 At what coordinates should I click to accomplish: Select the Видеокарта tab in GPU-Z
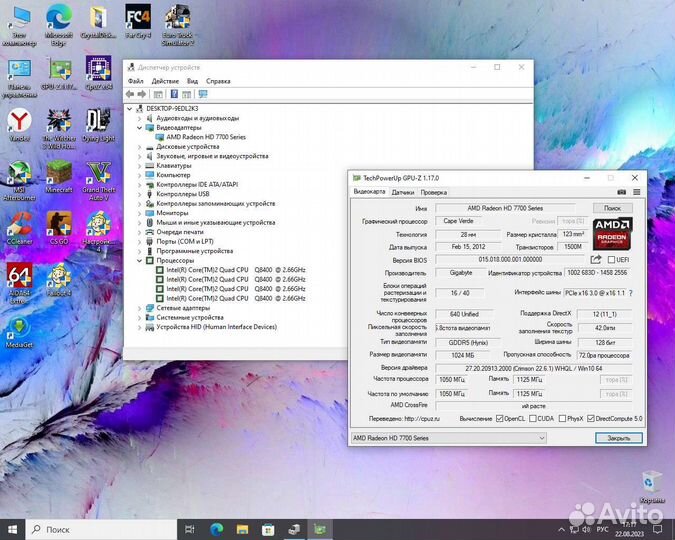coord(369,192)
